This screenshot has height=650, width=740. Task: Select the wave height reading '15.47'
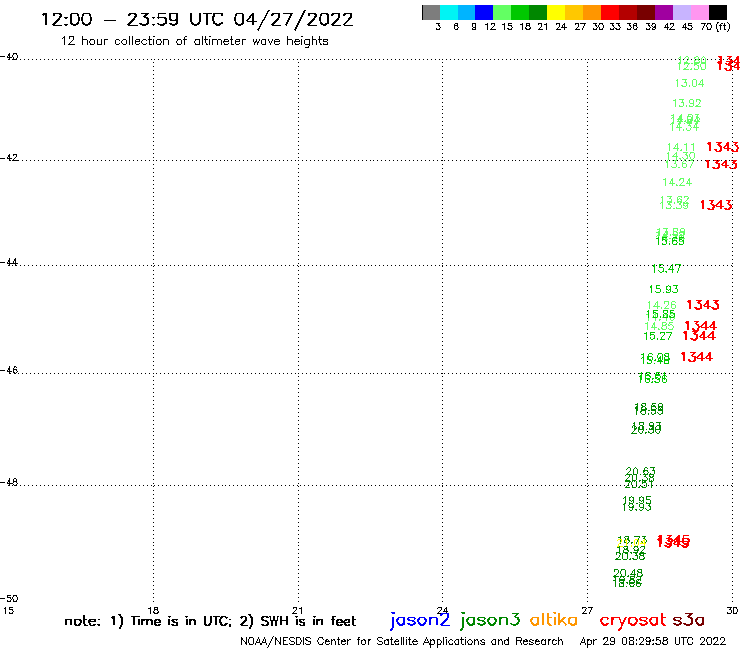click(666, 269)
